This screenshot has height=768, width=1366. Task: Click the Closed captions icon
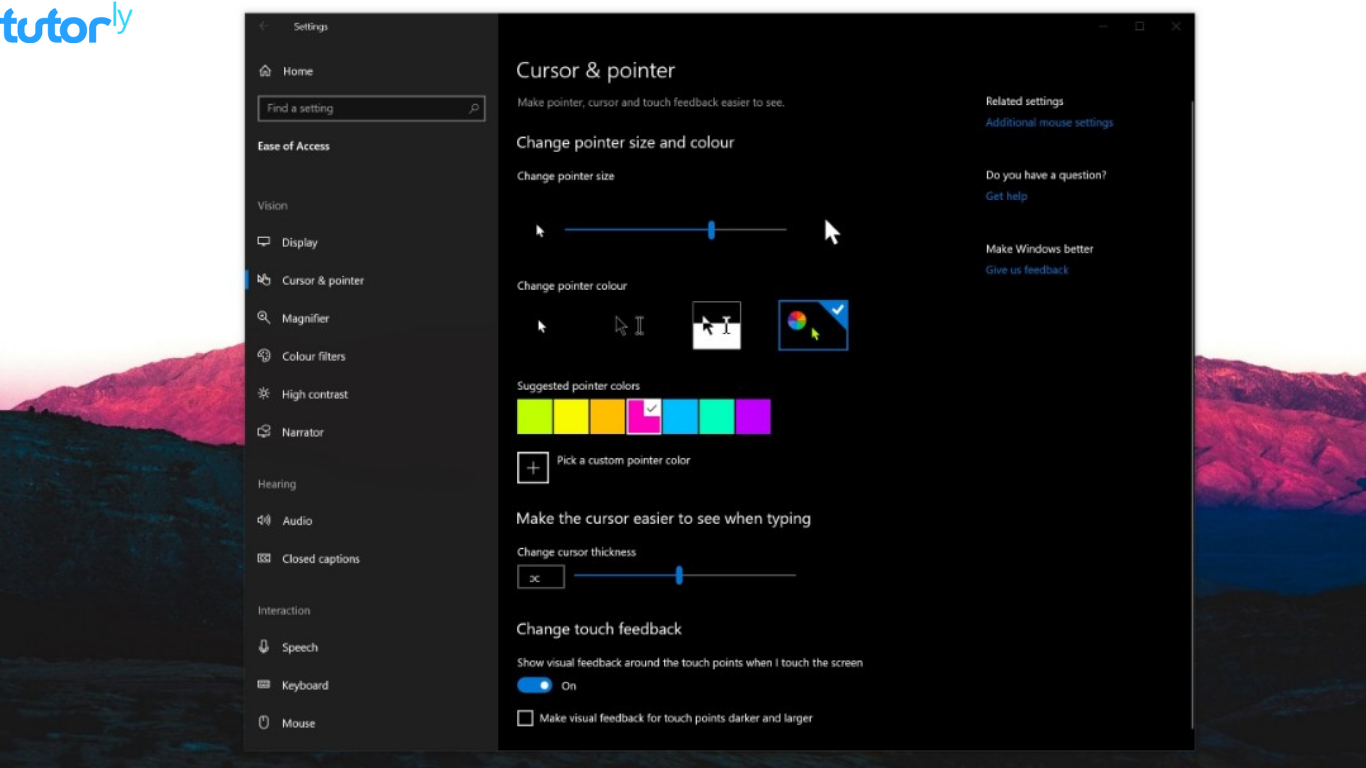[x=262, y=559]
